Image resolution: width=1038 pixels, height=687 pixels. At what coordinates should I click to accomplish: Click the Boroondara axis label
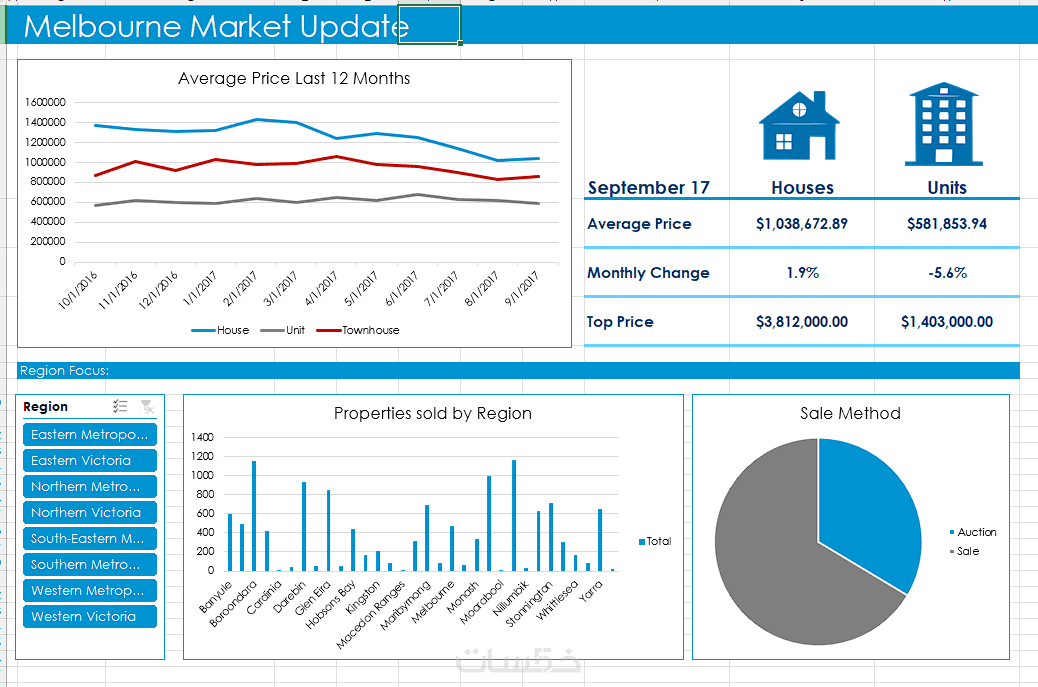233,604
